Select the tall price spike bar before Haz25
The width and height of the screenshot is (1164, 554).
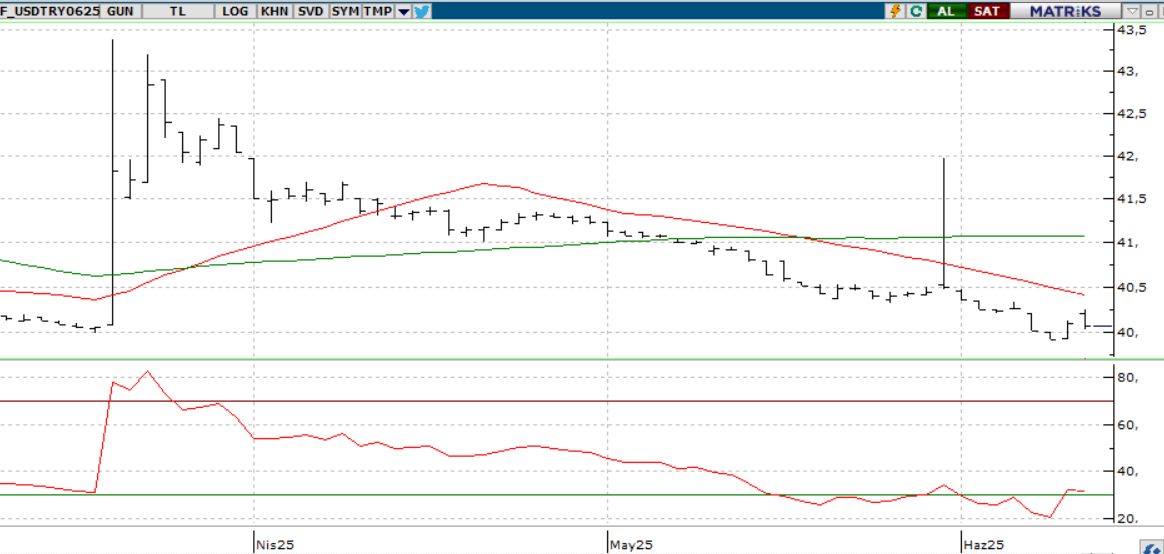tap(943, 222)
